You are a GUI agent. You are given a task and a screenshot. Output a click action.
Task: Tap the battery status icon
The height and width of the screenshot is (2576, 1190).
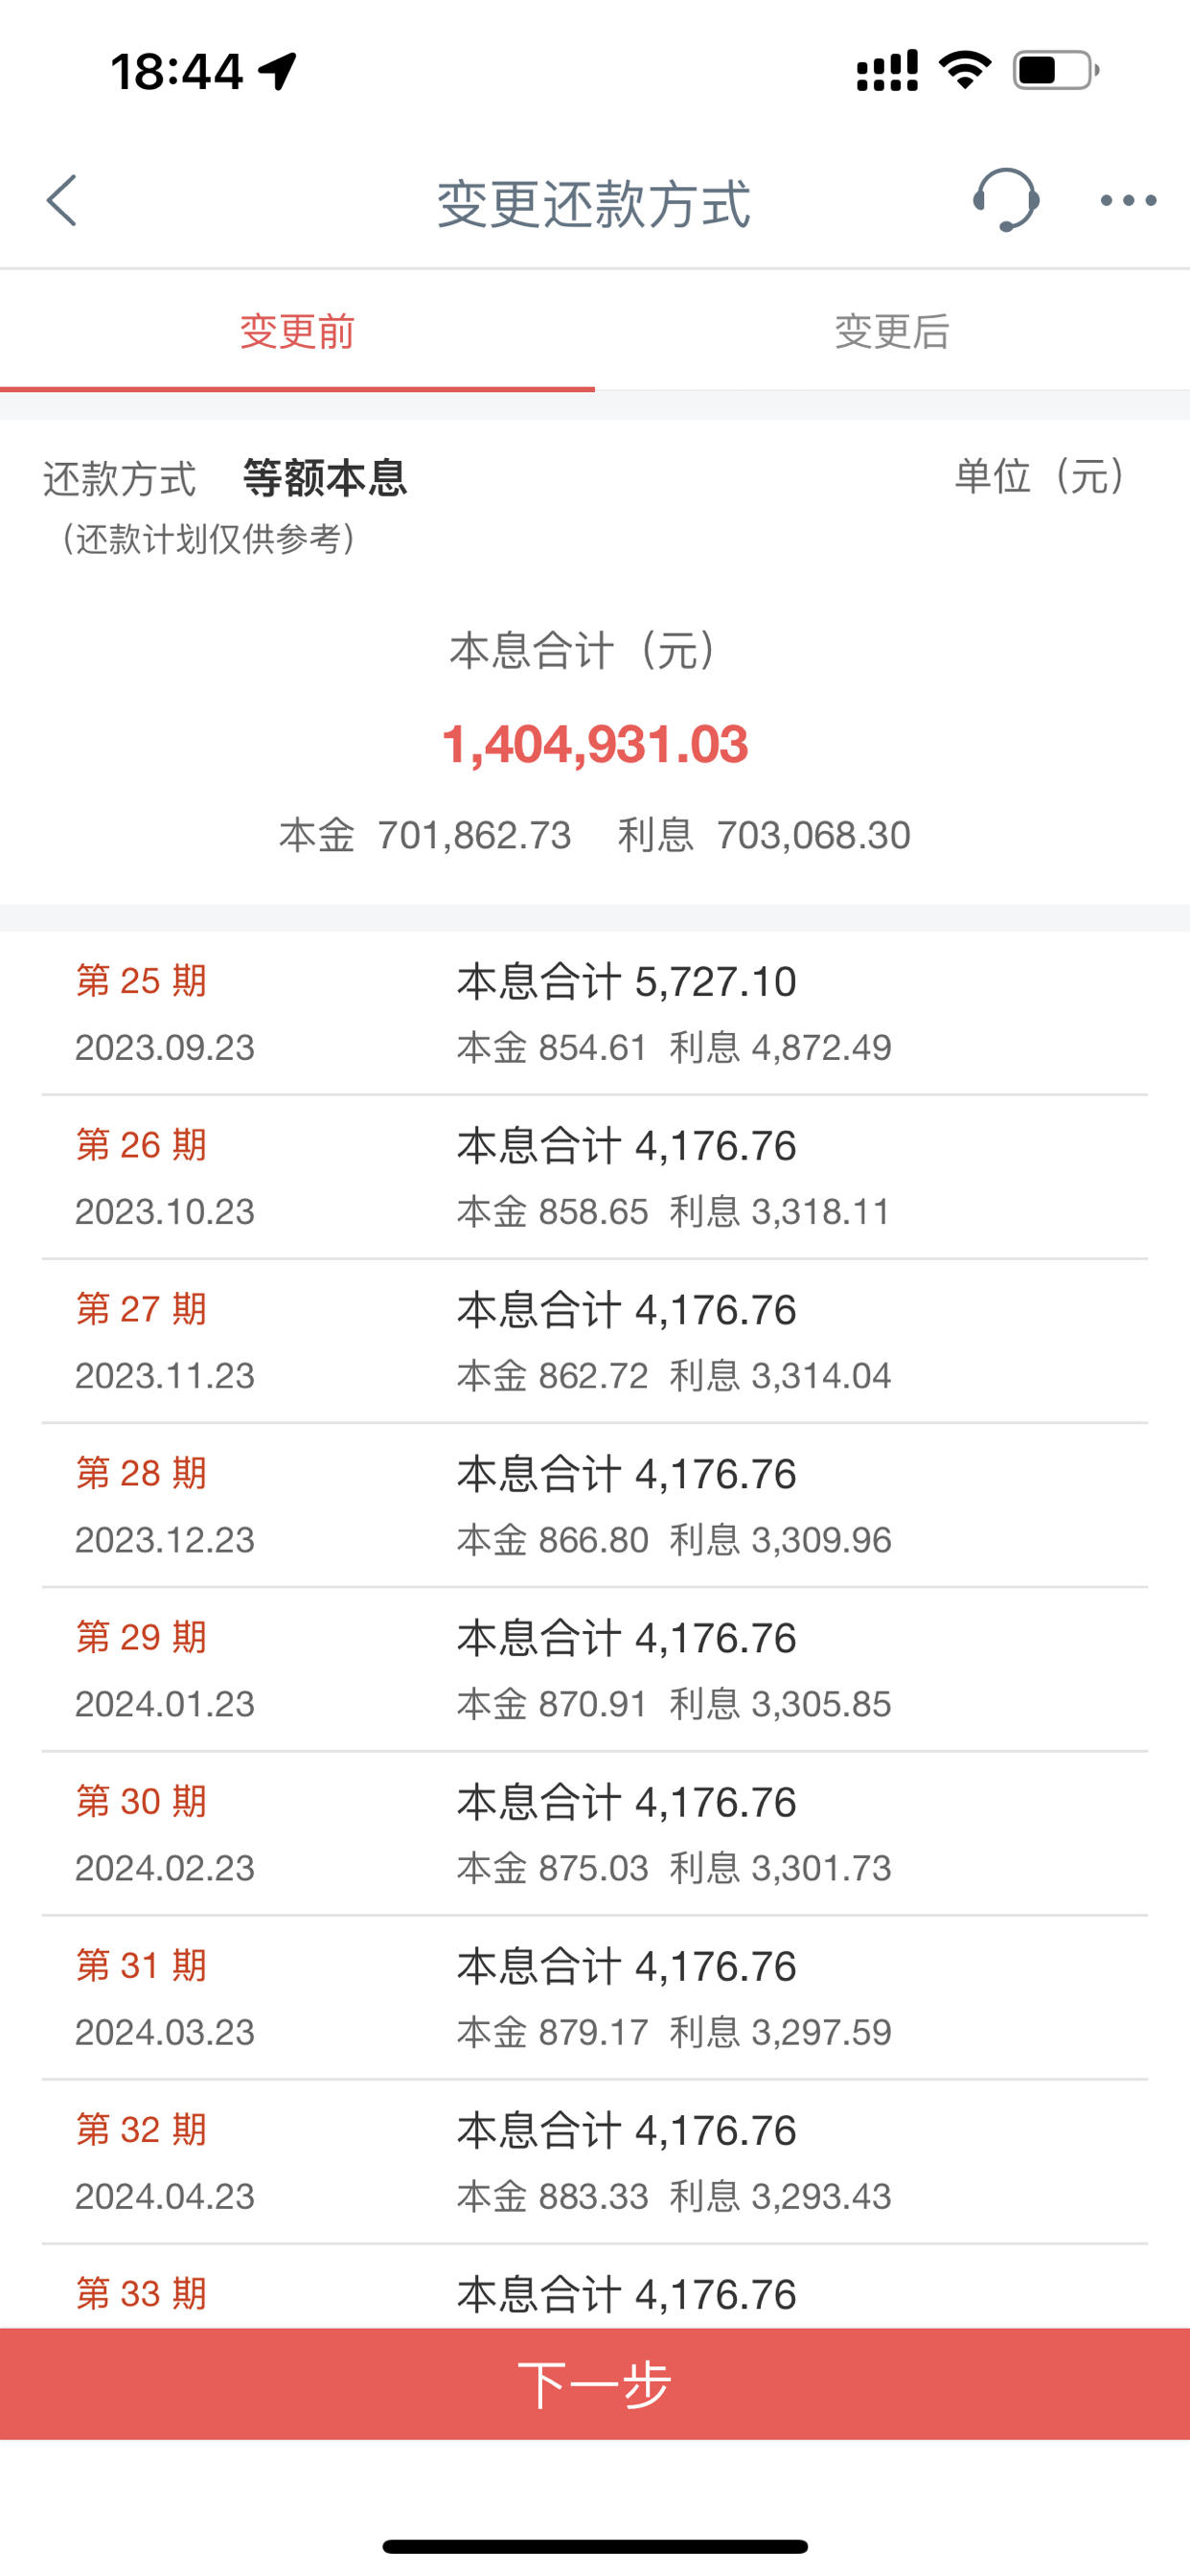[1056, 70]
